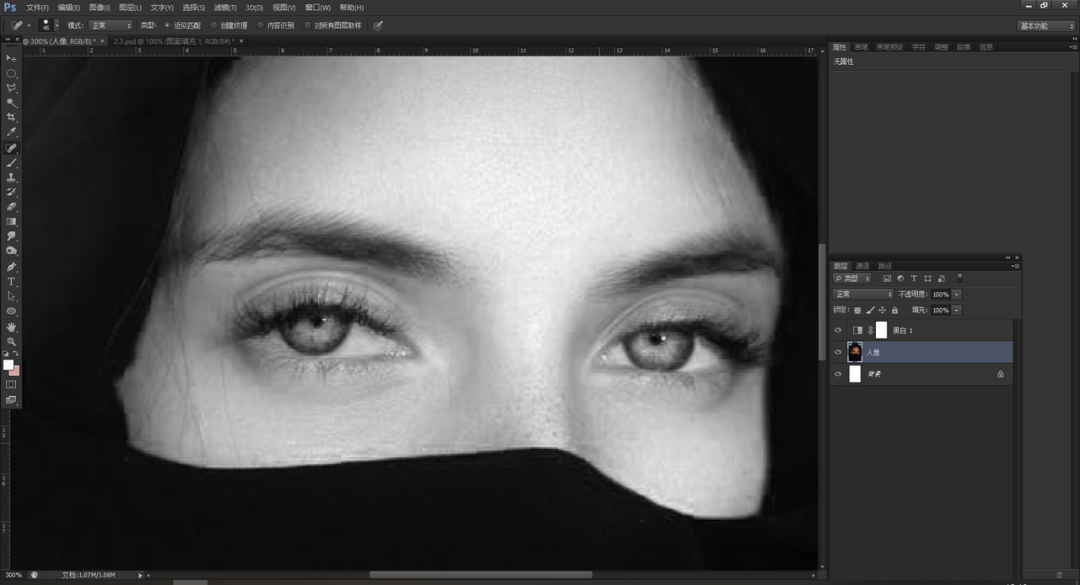Toggle lock image pixels brush icon
The height and width of the screenshot is (585, 1080).
click(x=870, y=310)
